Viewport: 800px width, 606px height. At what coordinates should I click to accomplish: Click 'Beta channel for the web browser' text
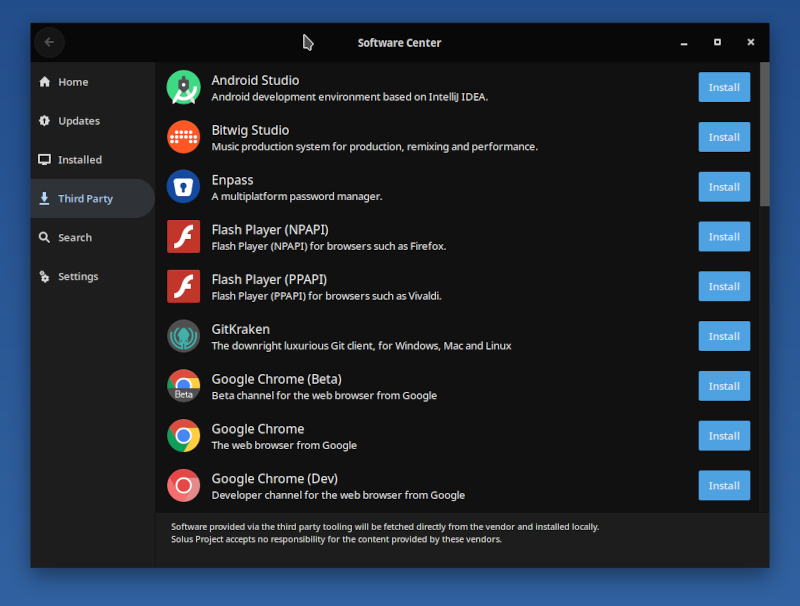click(324, 396)
